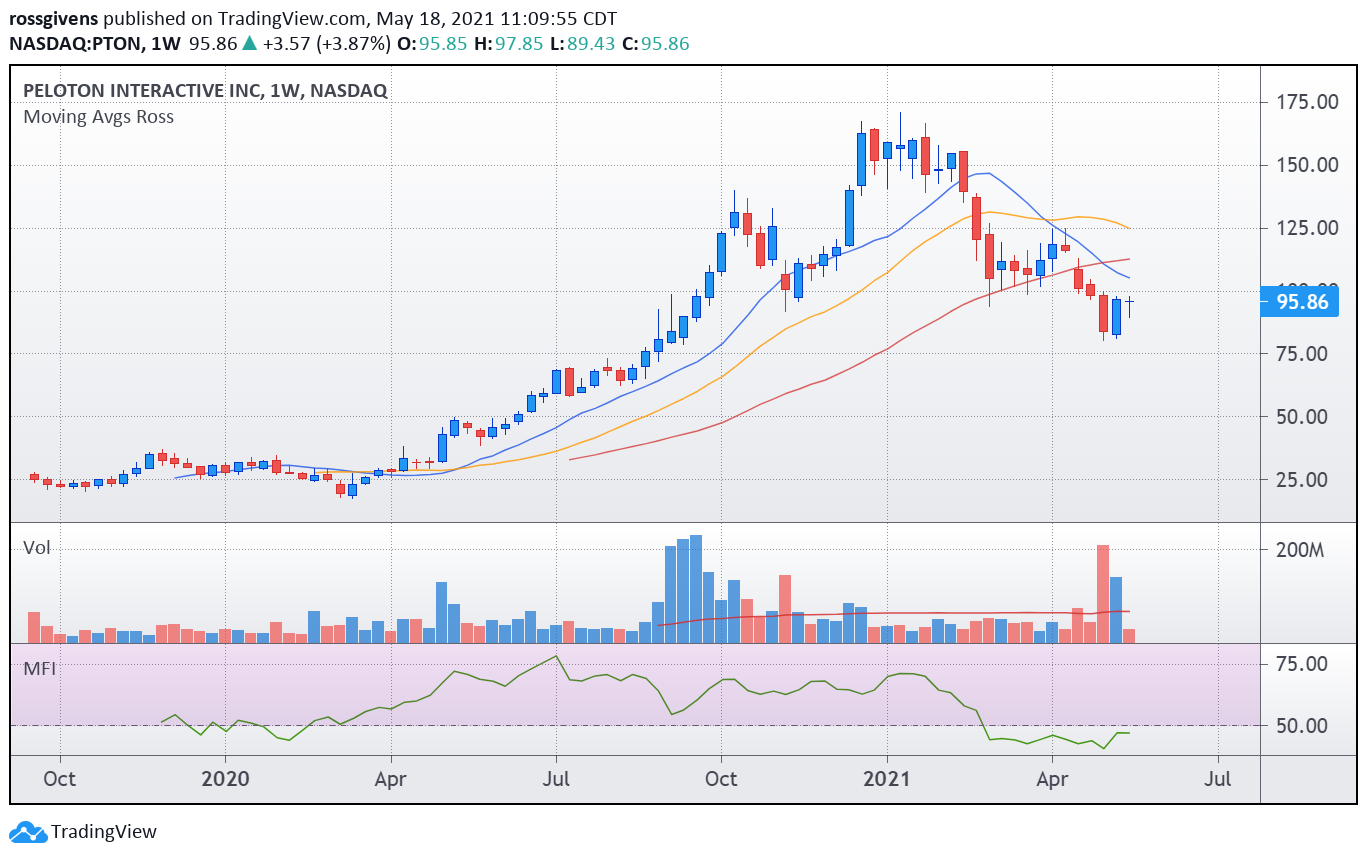Select the rossgivens author name
This screenshot has height=859, width=1367.
(55, 19)
